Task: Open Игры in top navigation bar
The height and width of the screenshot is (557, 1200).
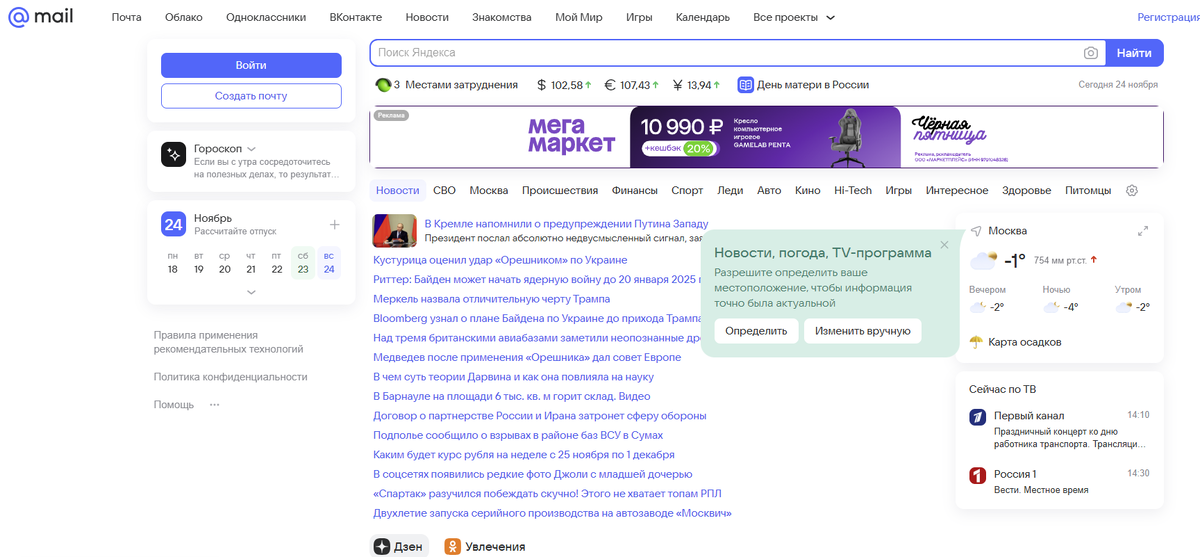Action: [639, 18]
